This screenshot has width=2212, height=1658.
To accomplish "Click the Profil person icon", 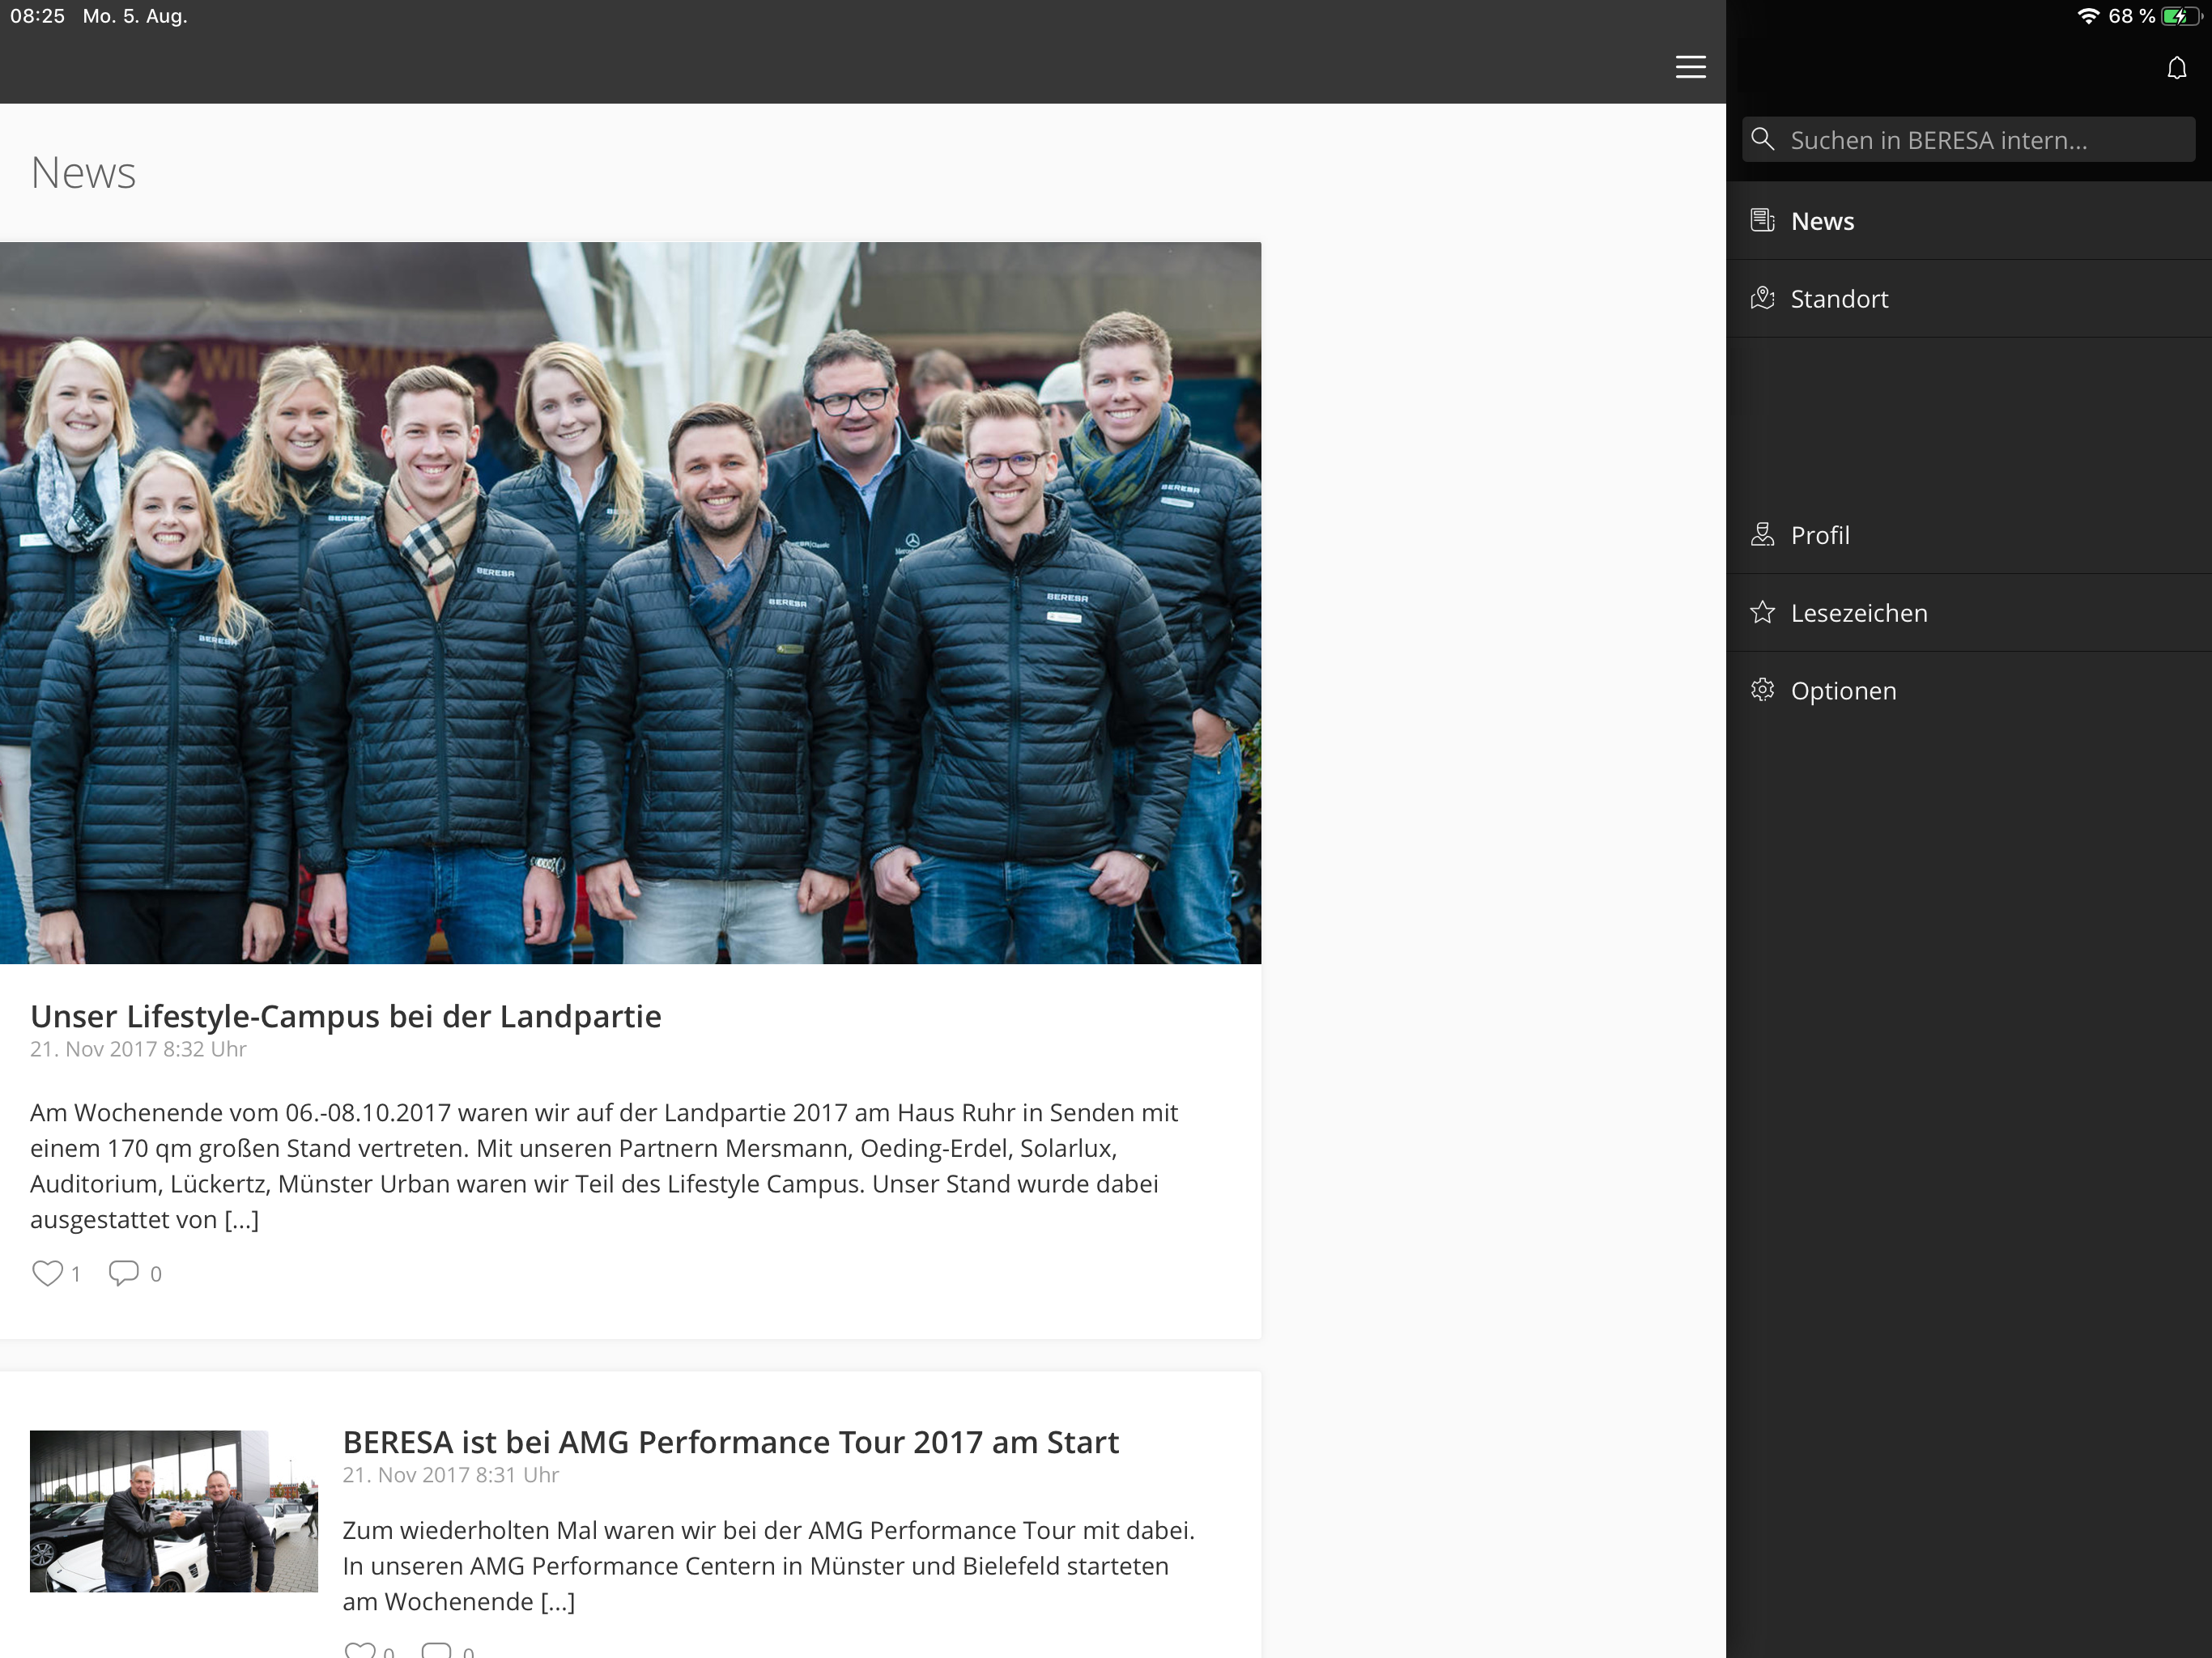I will click(1762, 535).
